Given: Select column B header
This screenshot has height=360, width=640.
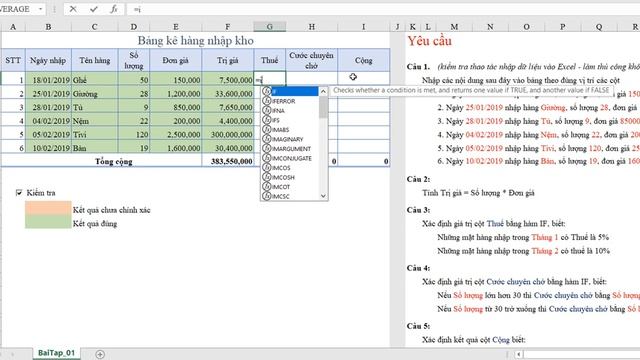Looking at the screenshot, I should (x=48, y=27).
